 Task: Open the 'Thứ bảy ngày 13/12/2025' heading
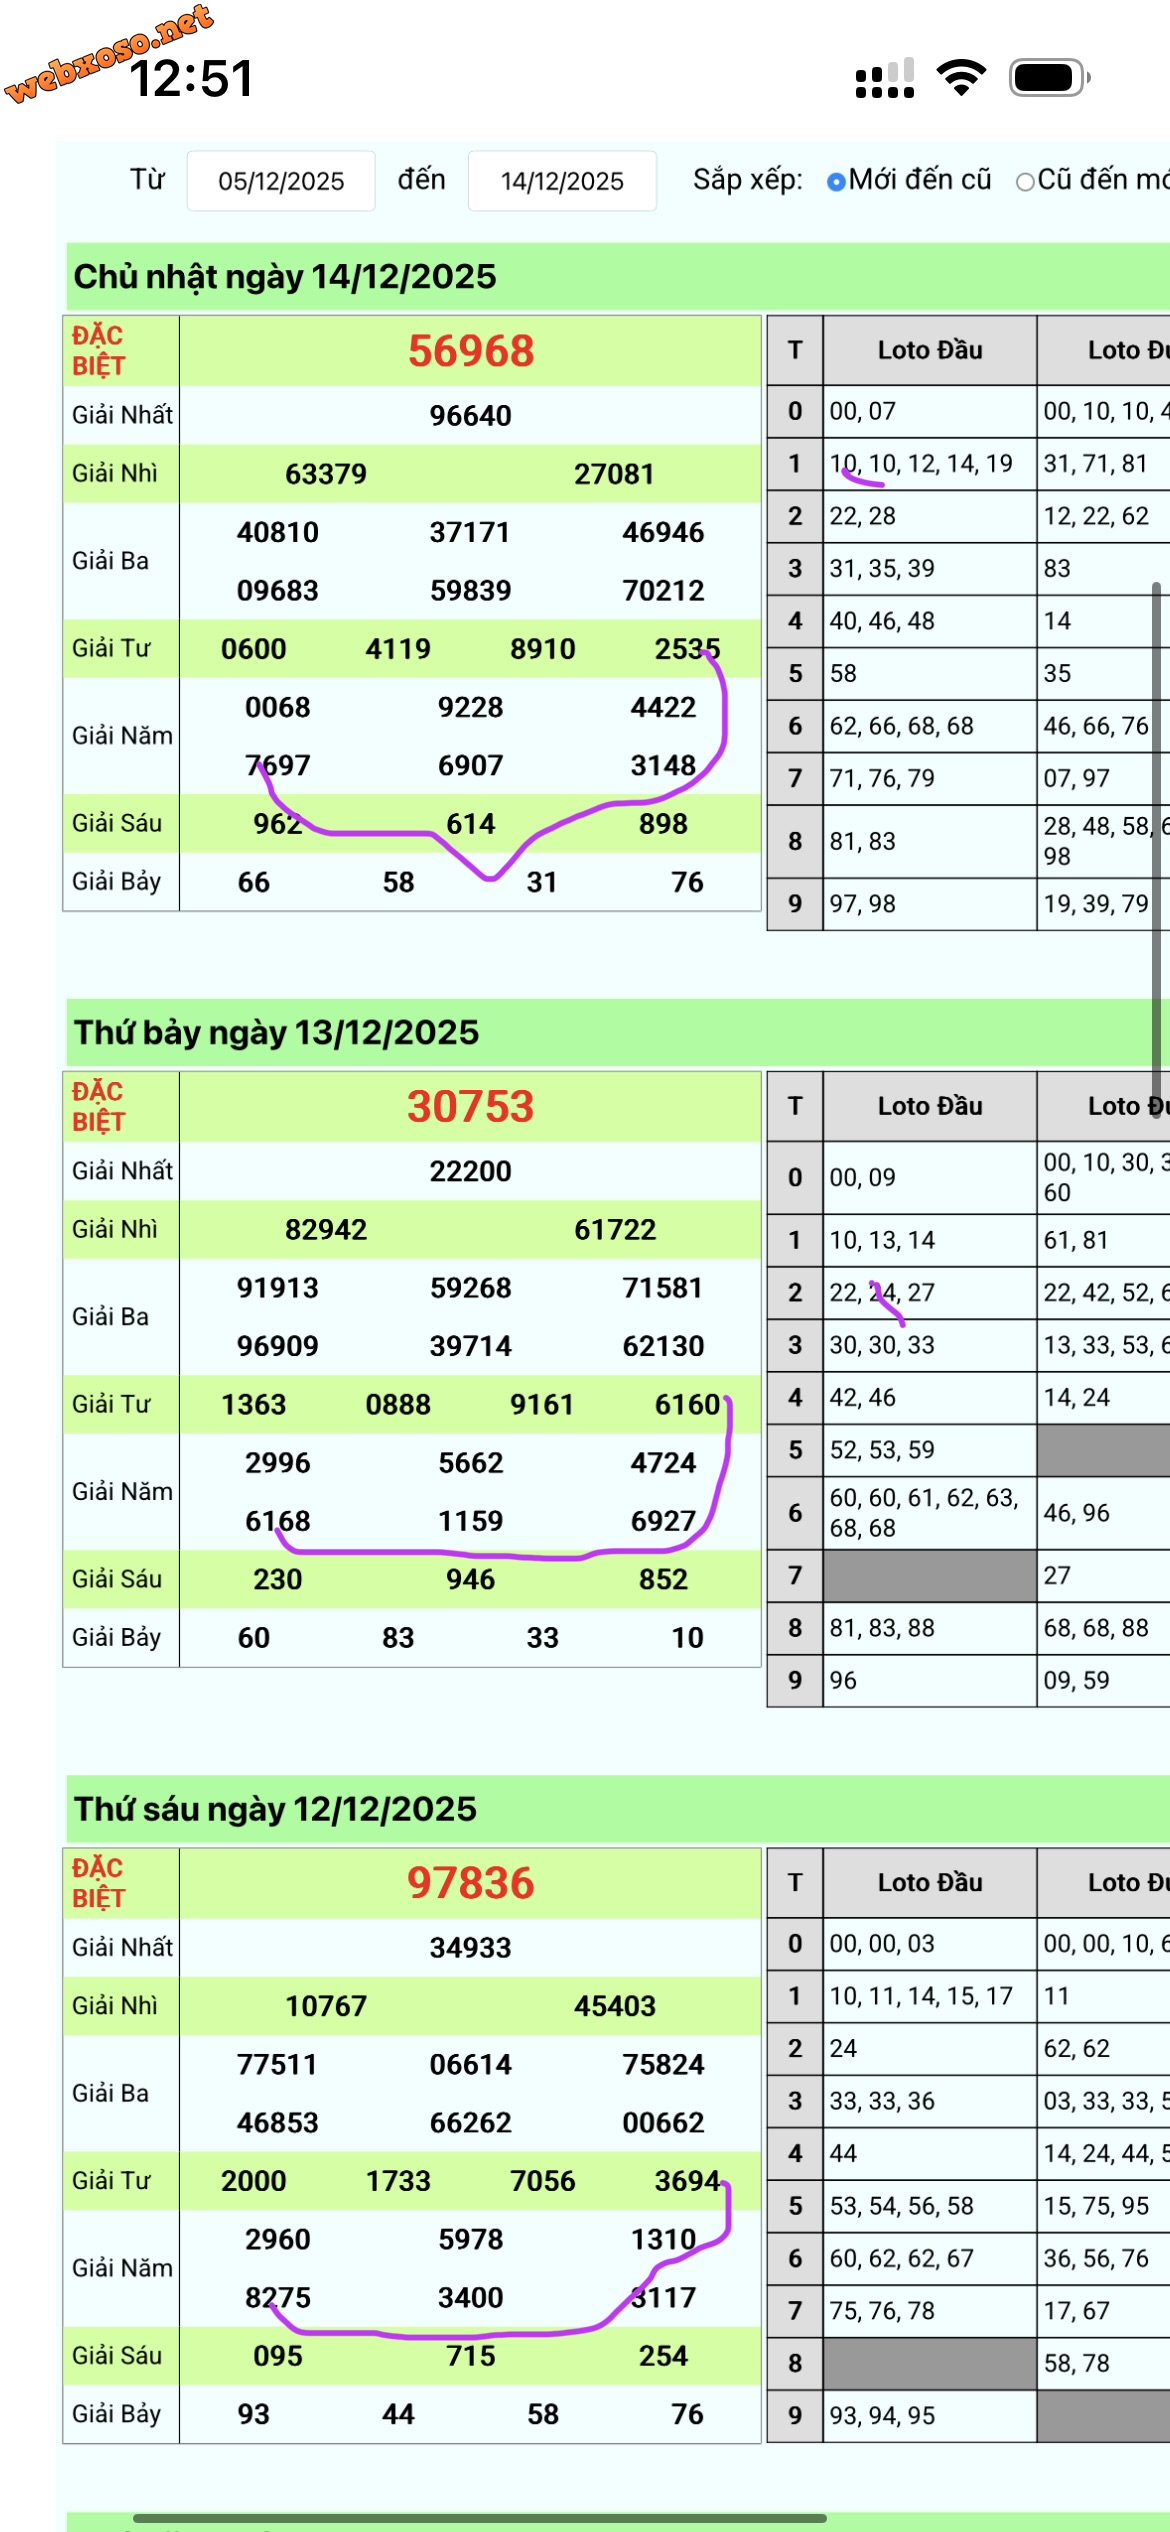point(276,1033)
